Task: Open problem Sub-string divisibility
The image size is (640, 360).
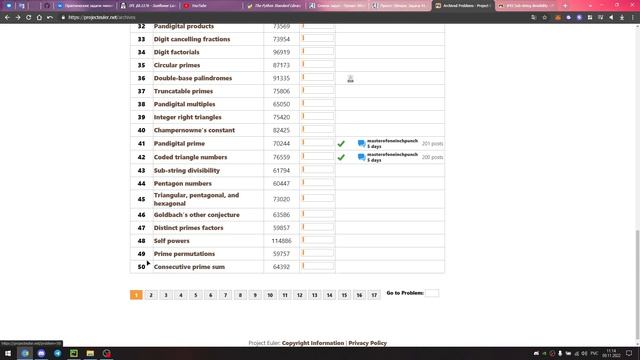Action: pos(187,171)
